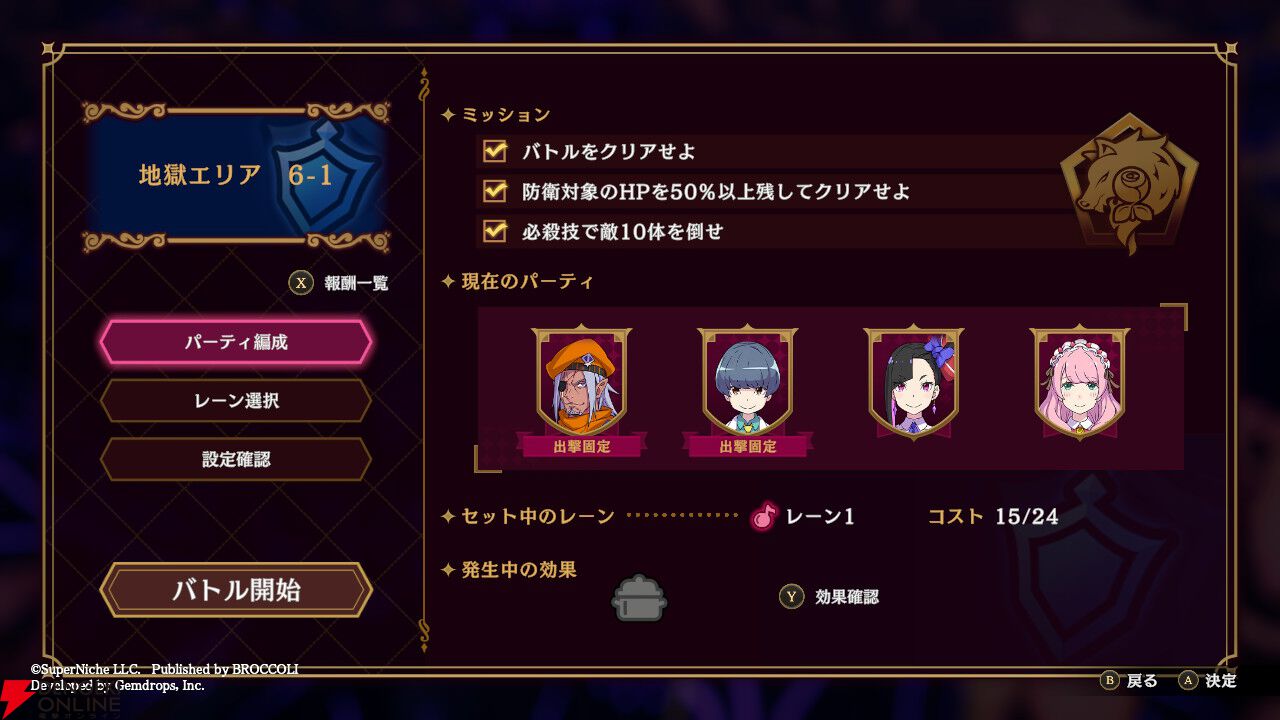
Task: Toggle the バトルをクリアせよ mission checkbox
Action: [495, 152]
